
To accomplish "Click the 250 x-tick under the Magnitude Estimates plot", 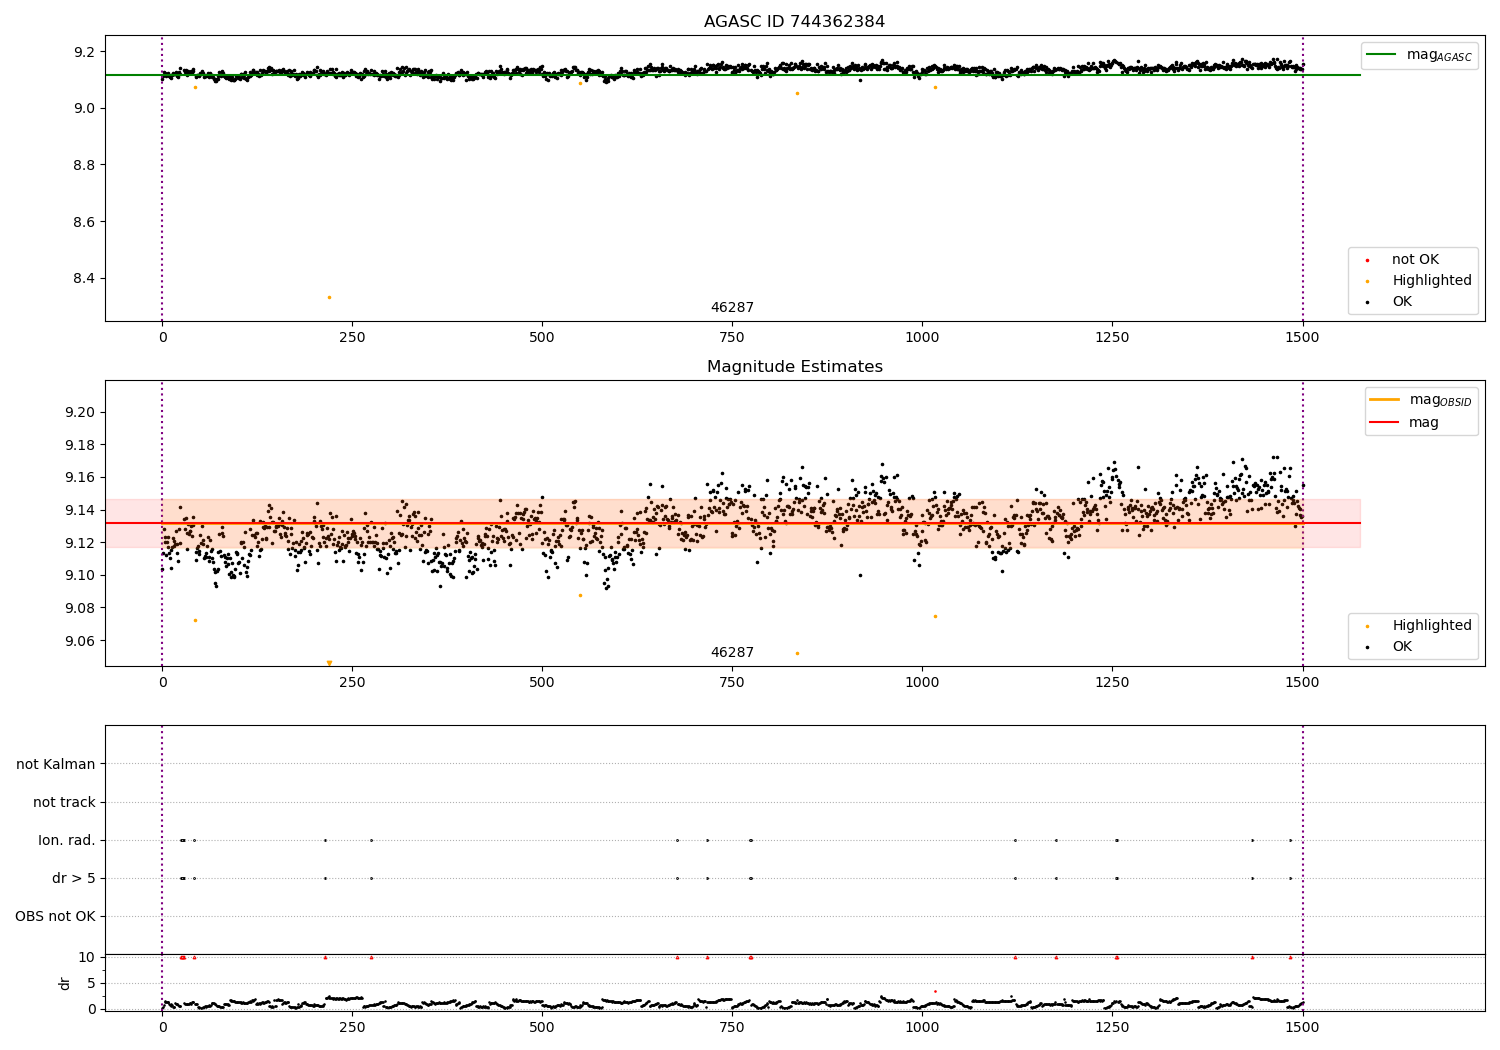I will [x=352, y=683].
